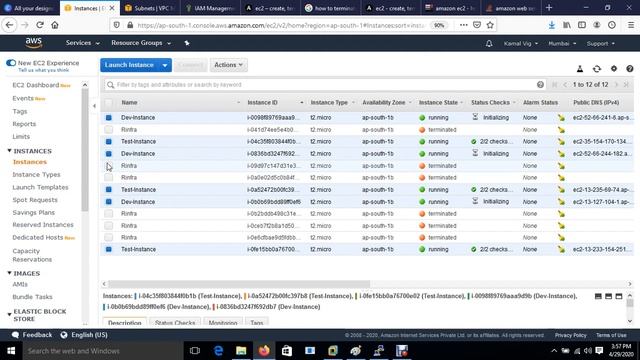
Task: Open the Status Checks details tab
Action: 175,322
